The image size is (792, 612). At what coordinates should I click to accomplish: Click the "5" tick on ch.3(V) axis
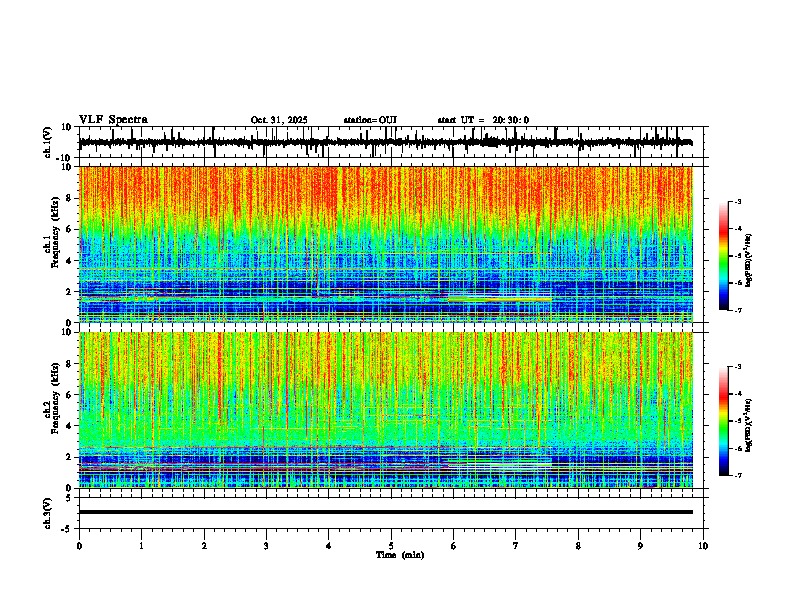point(70,497)
